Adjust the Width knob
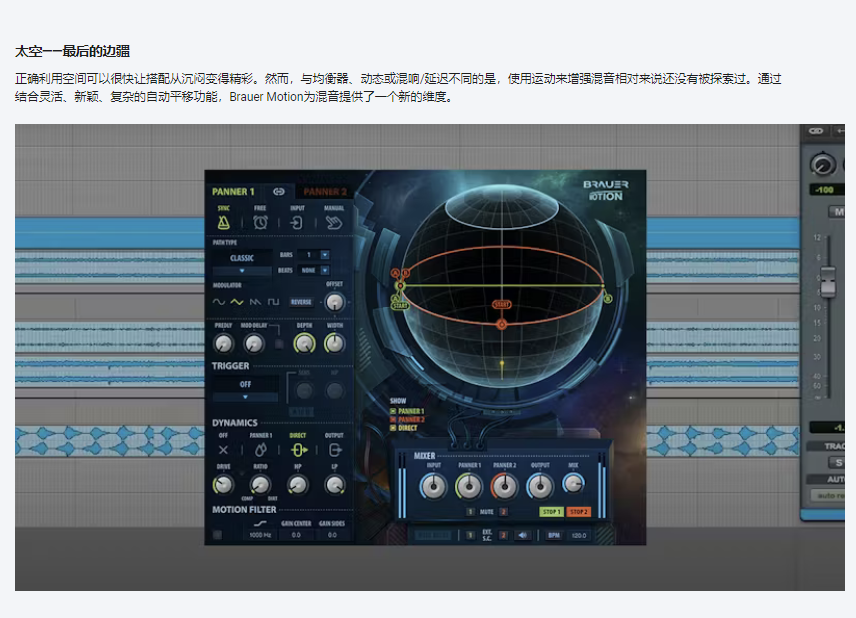The image size is (856, 618). coord(335,343)
